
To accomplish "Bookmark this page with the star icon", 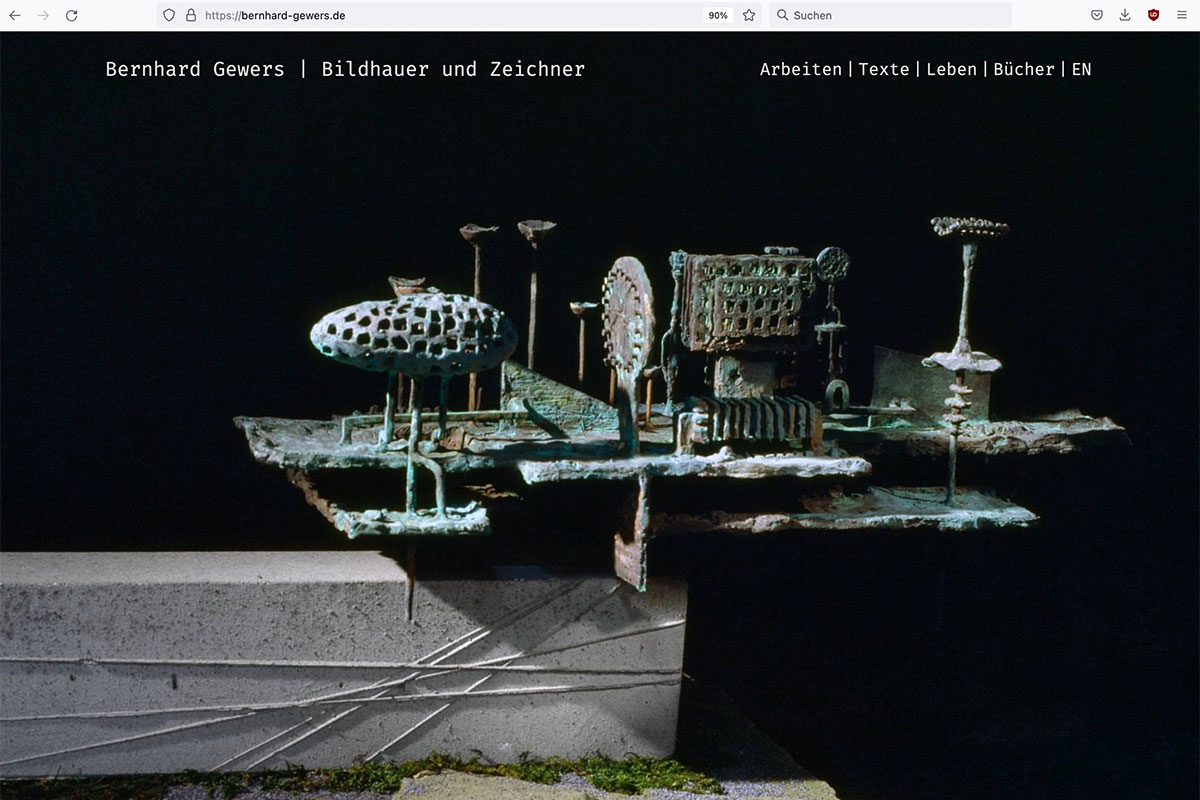I will pyautogui.click(x=749, y=15).
